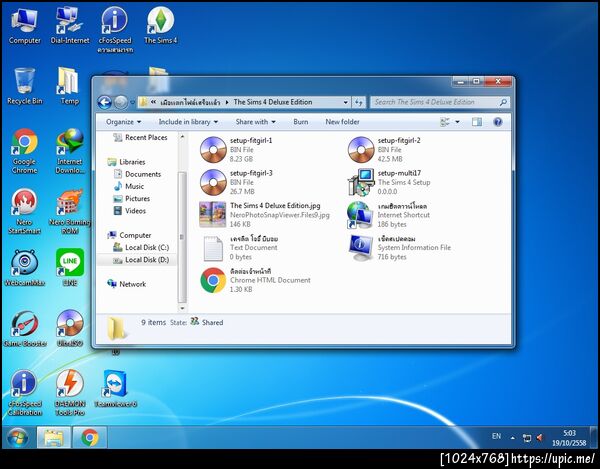This screenshot has height=469, width=600.
Task: Launch Google Chrome from the desktop
Action: point(24,151)
